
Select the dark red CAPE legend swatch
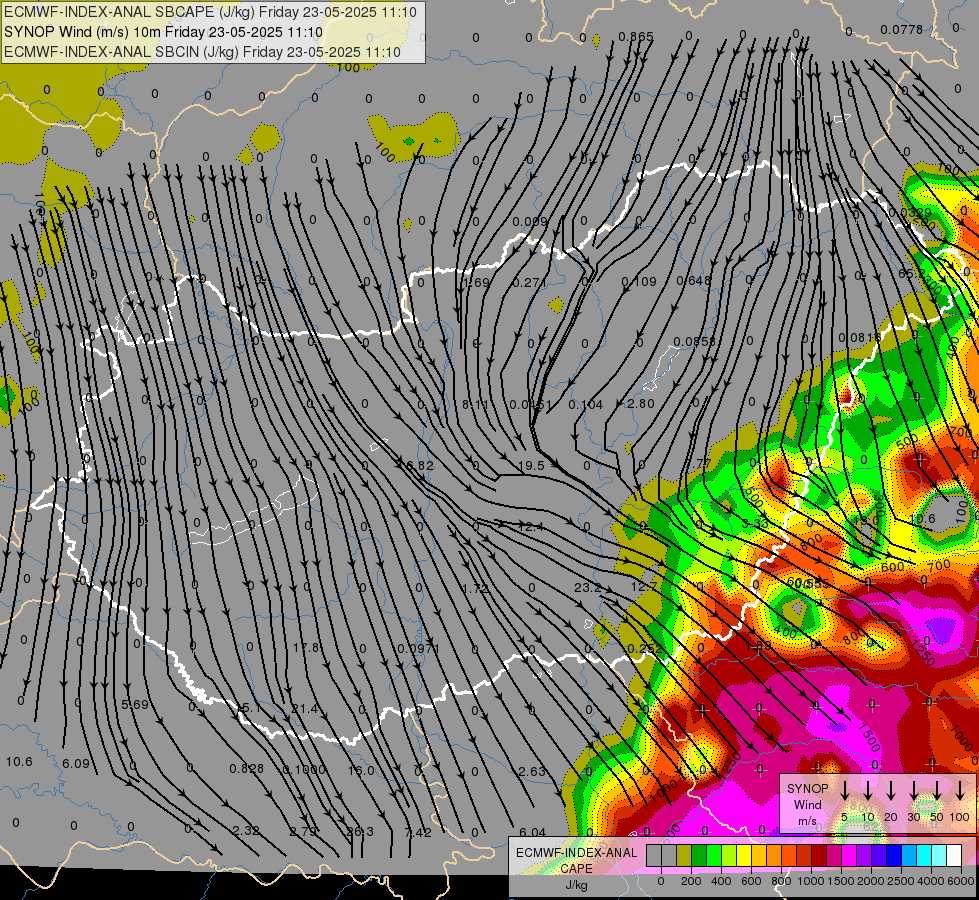coord(819,856)
